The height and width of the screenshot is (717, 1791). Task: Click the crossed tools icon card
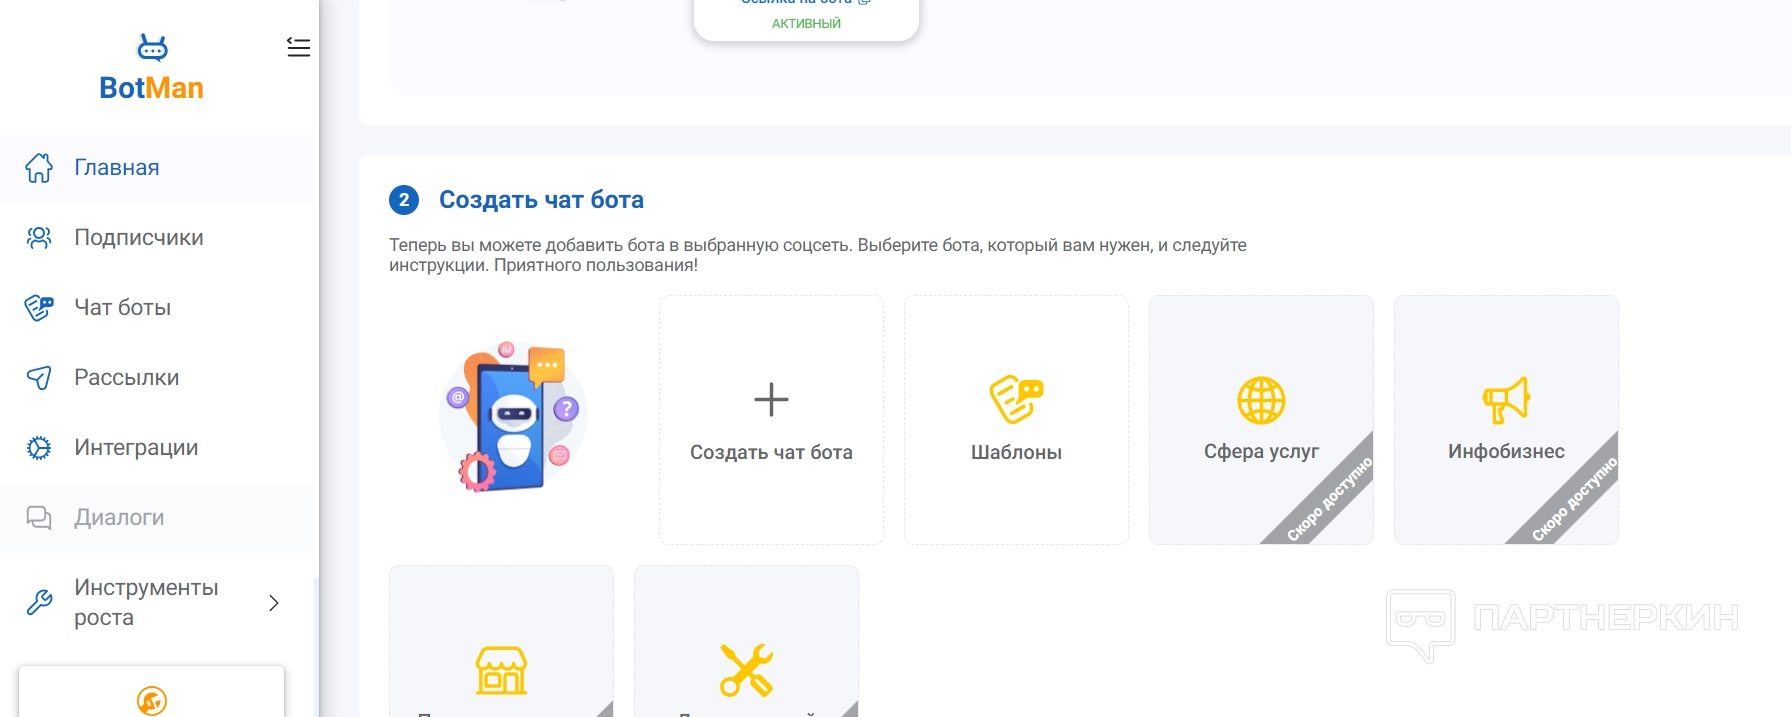click(x=746, y=670)
